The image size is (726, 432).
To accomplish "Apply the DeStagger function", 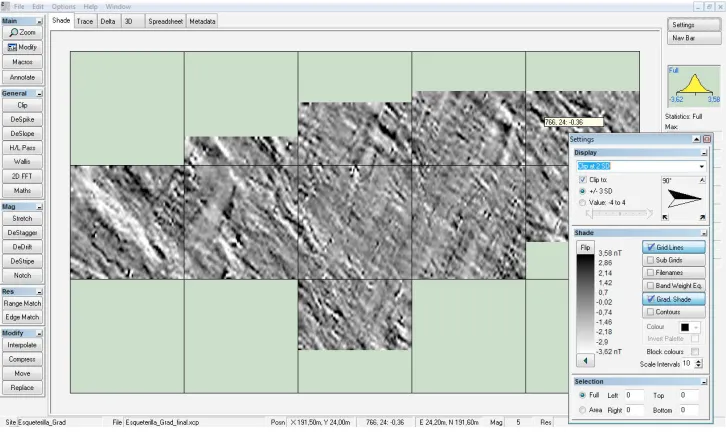I will (x=22, y=233).
